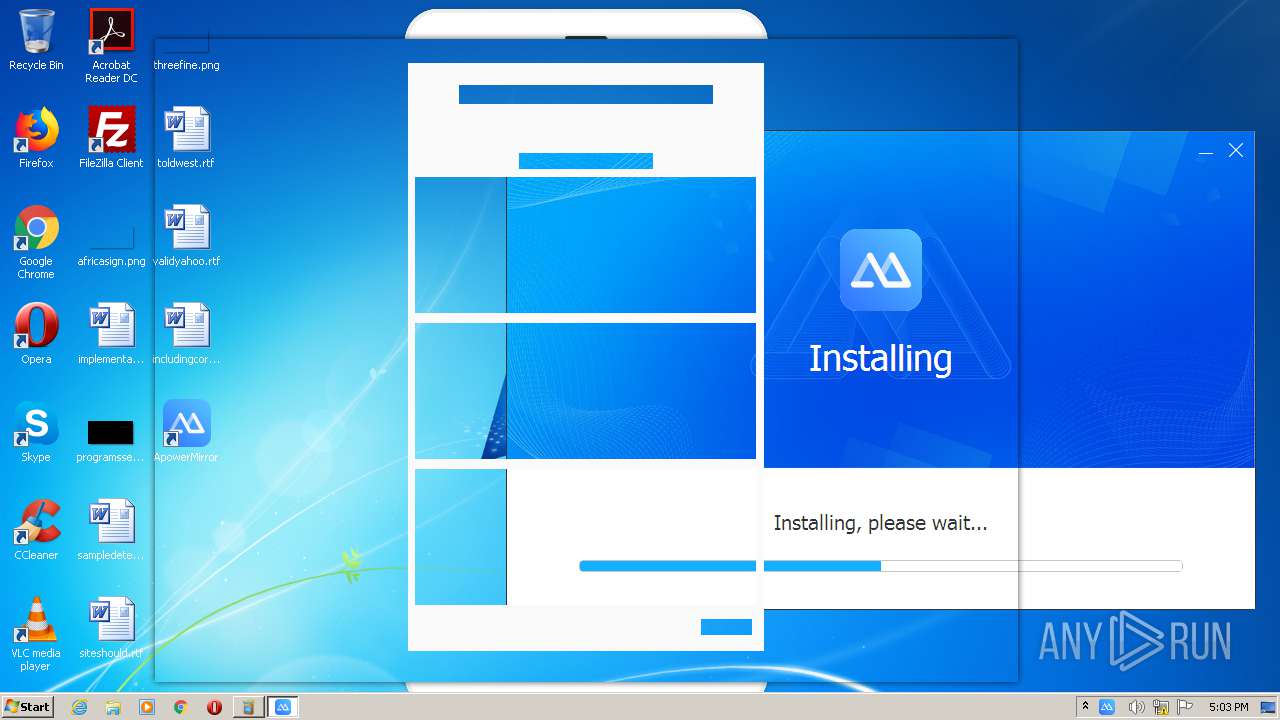Viewport: 1280px width, 720px height.
Task: Minimize the ApowerMirror installer window
Action: tap(1206, 151)
